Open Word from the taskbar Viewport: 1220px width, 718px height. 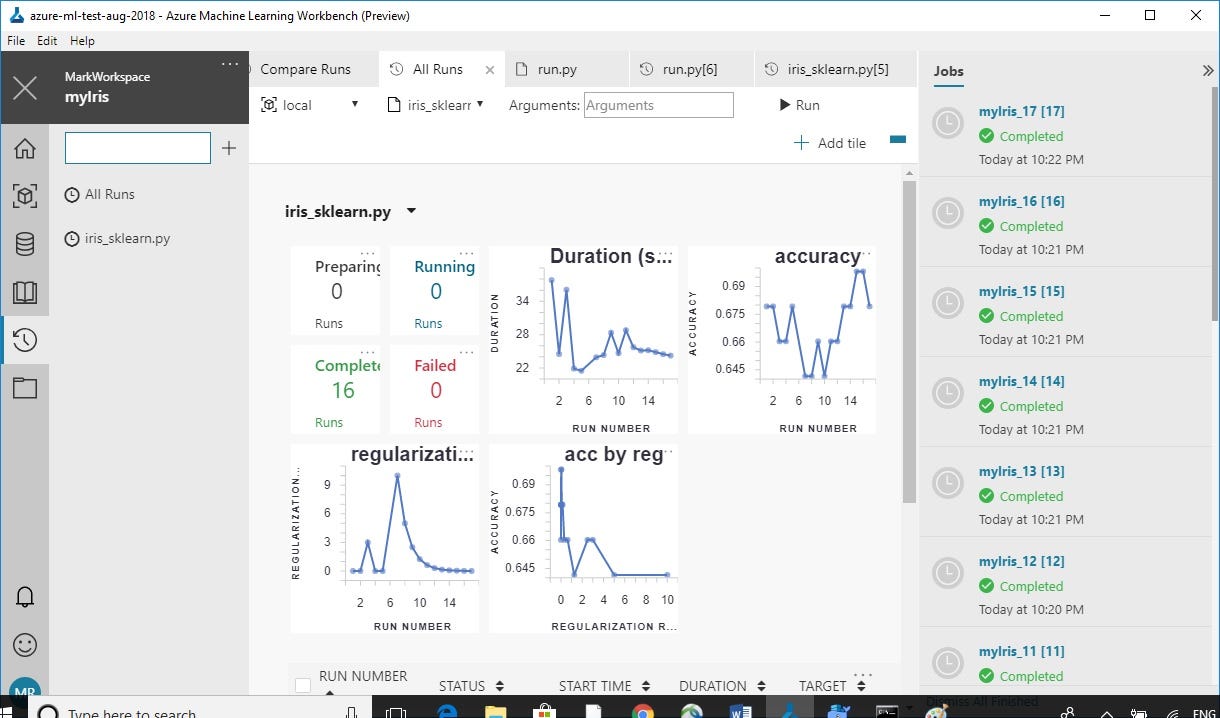click(740, 712)
